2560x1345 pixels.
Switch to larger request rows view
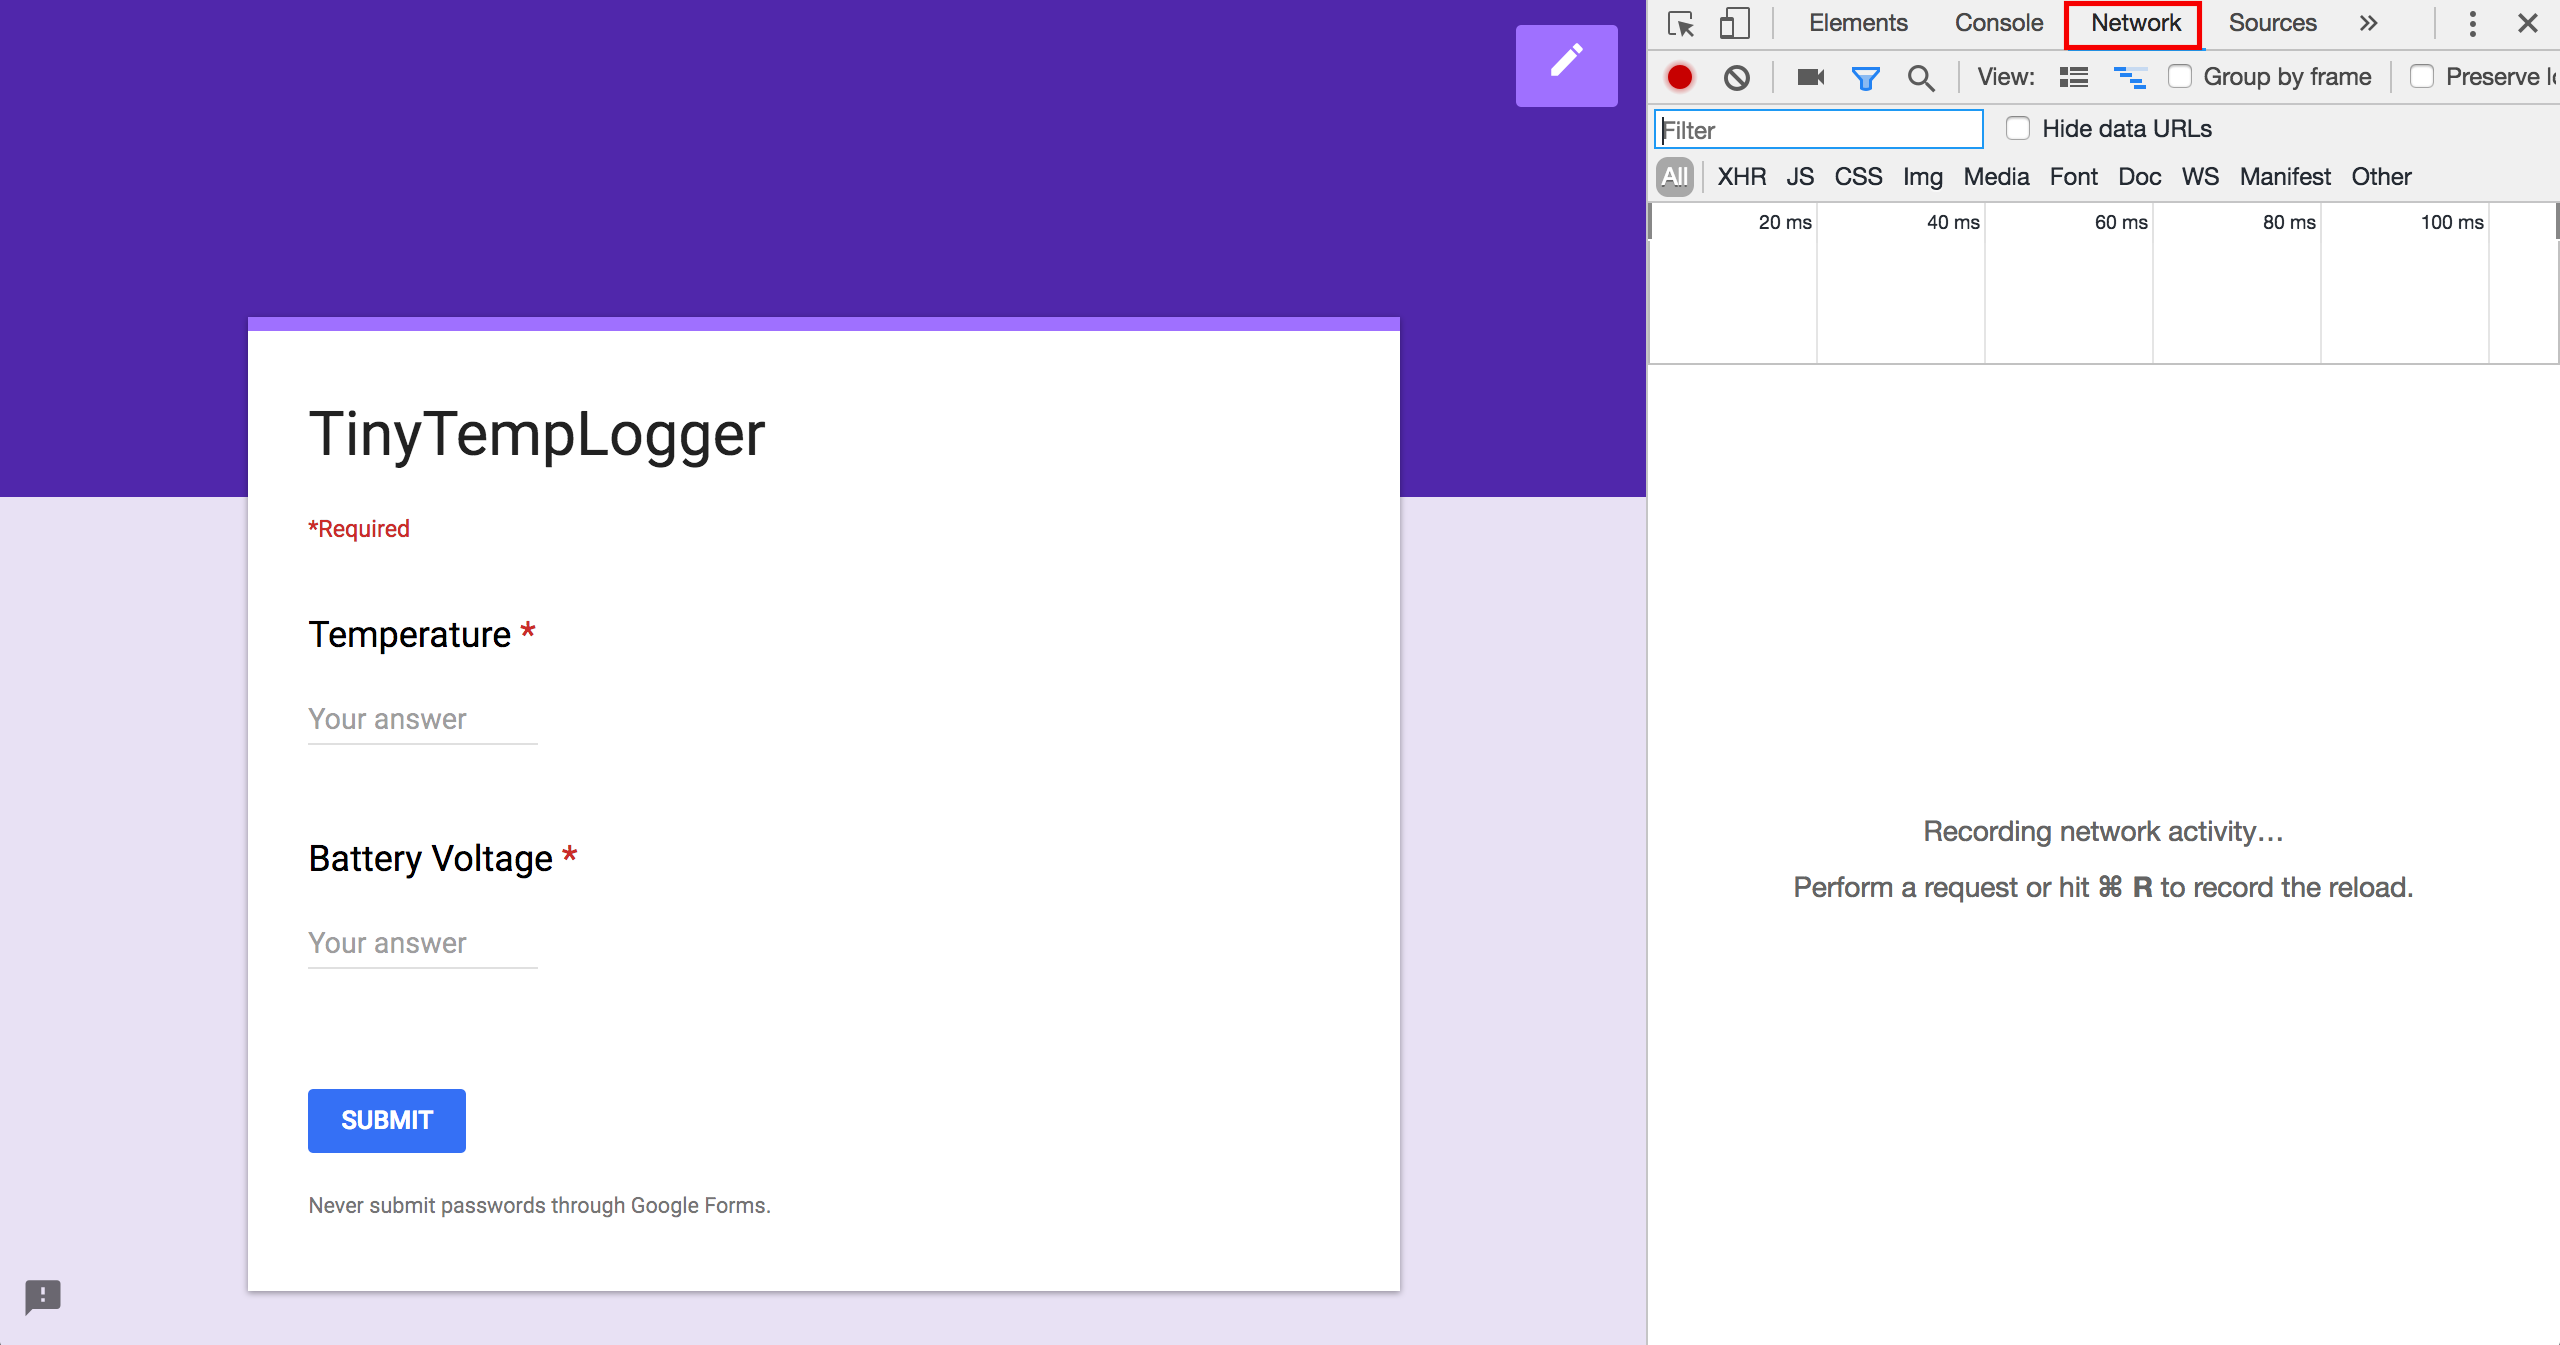[x=2073, y=77]
